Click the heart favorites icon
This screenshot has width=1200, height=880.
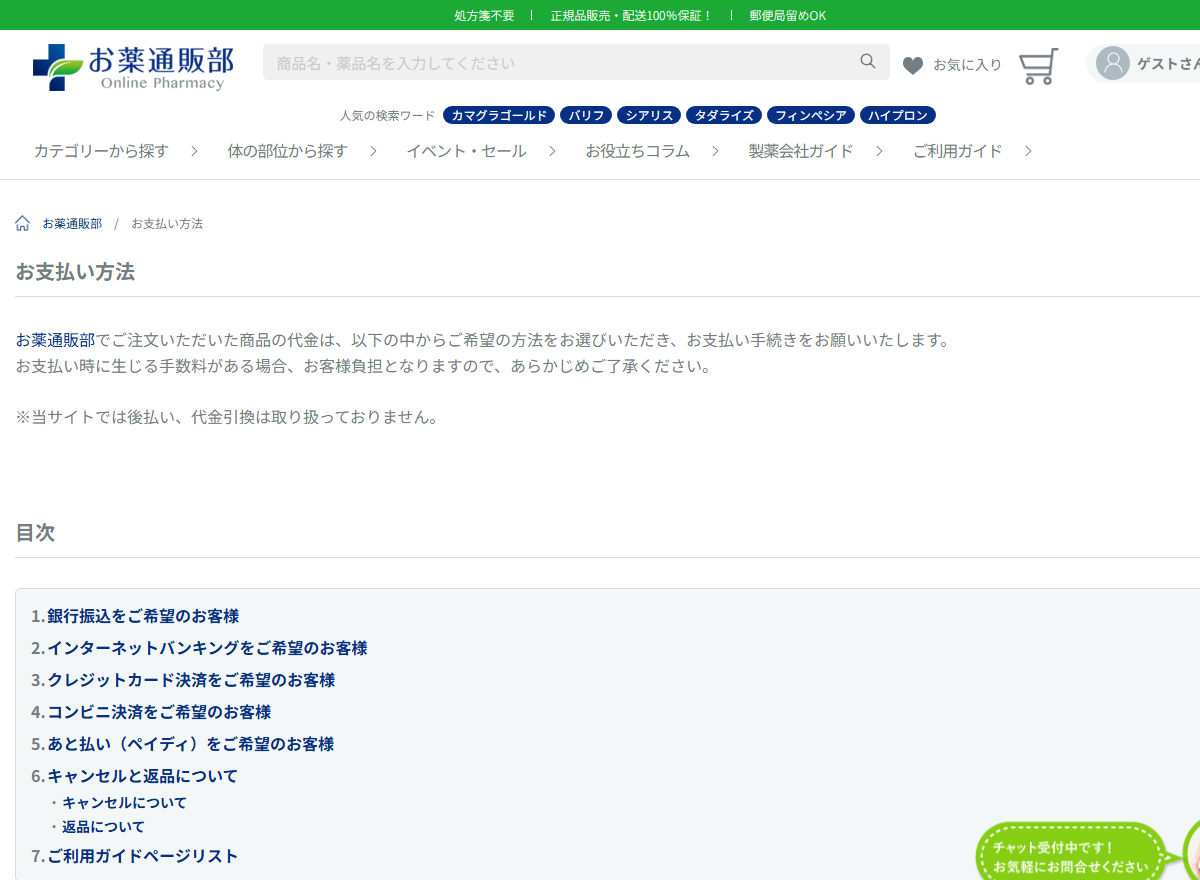[x=913, y=66]
